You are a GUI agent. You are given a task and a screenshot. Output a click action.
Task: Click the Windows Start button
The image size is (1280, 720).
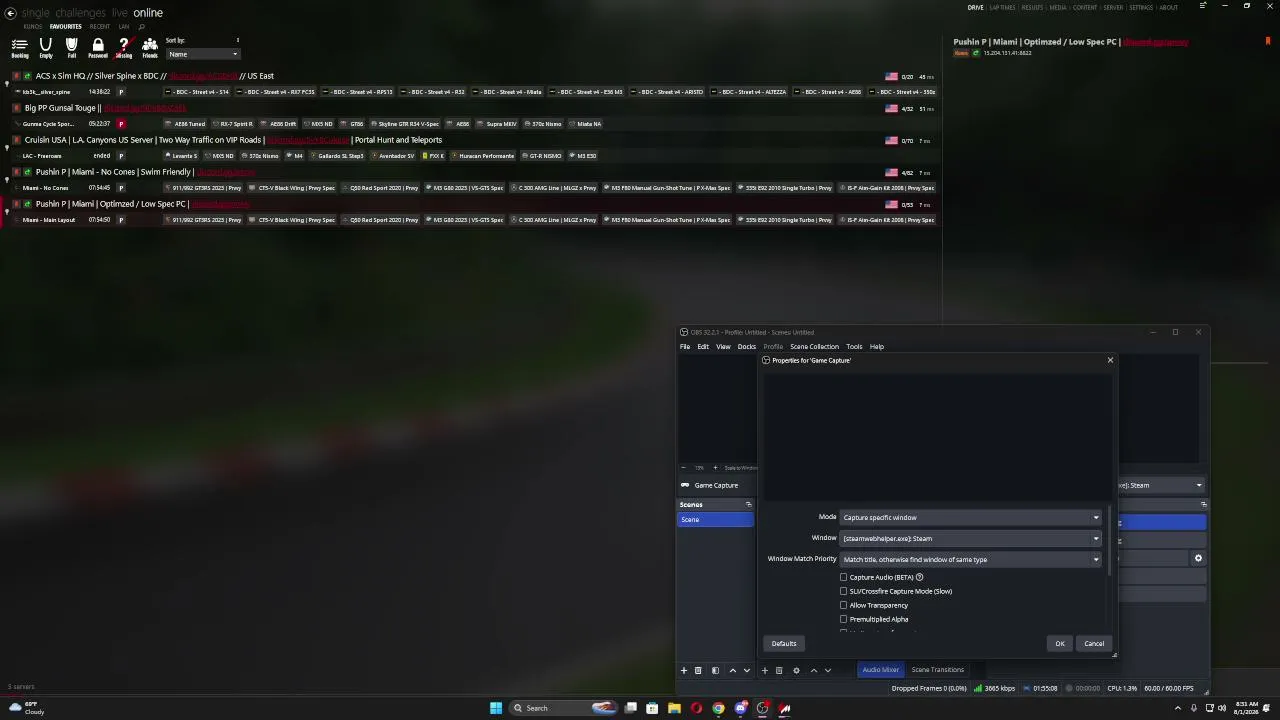pos(495,708)
